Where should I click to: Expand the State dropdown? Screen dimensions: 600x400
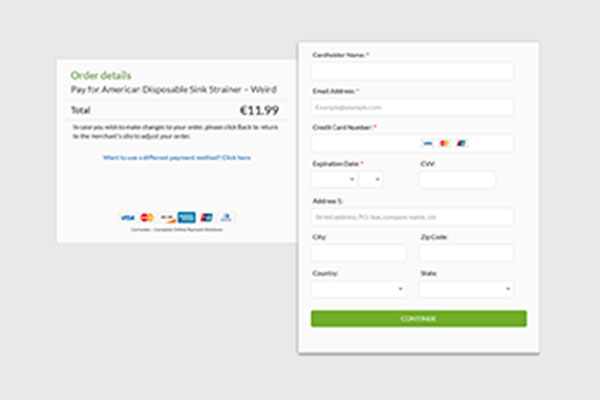(466, 289)
